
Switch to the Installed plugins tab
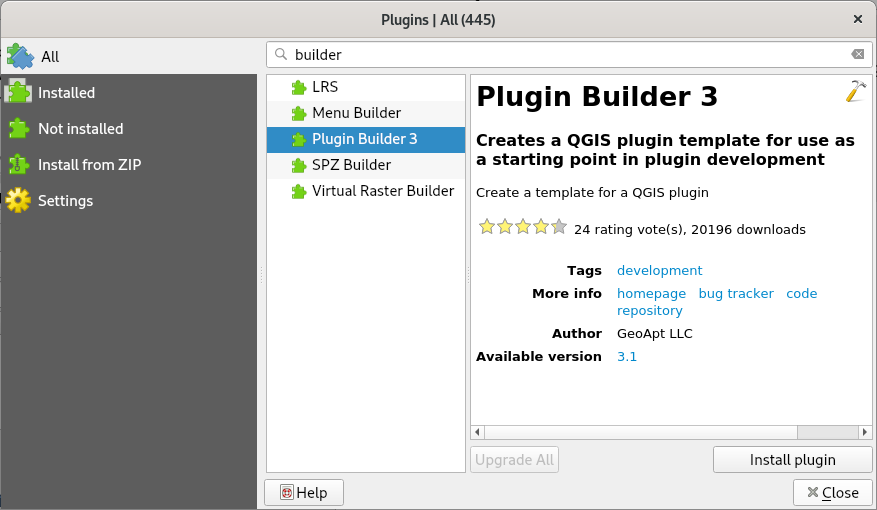(x=129, y=92)
